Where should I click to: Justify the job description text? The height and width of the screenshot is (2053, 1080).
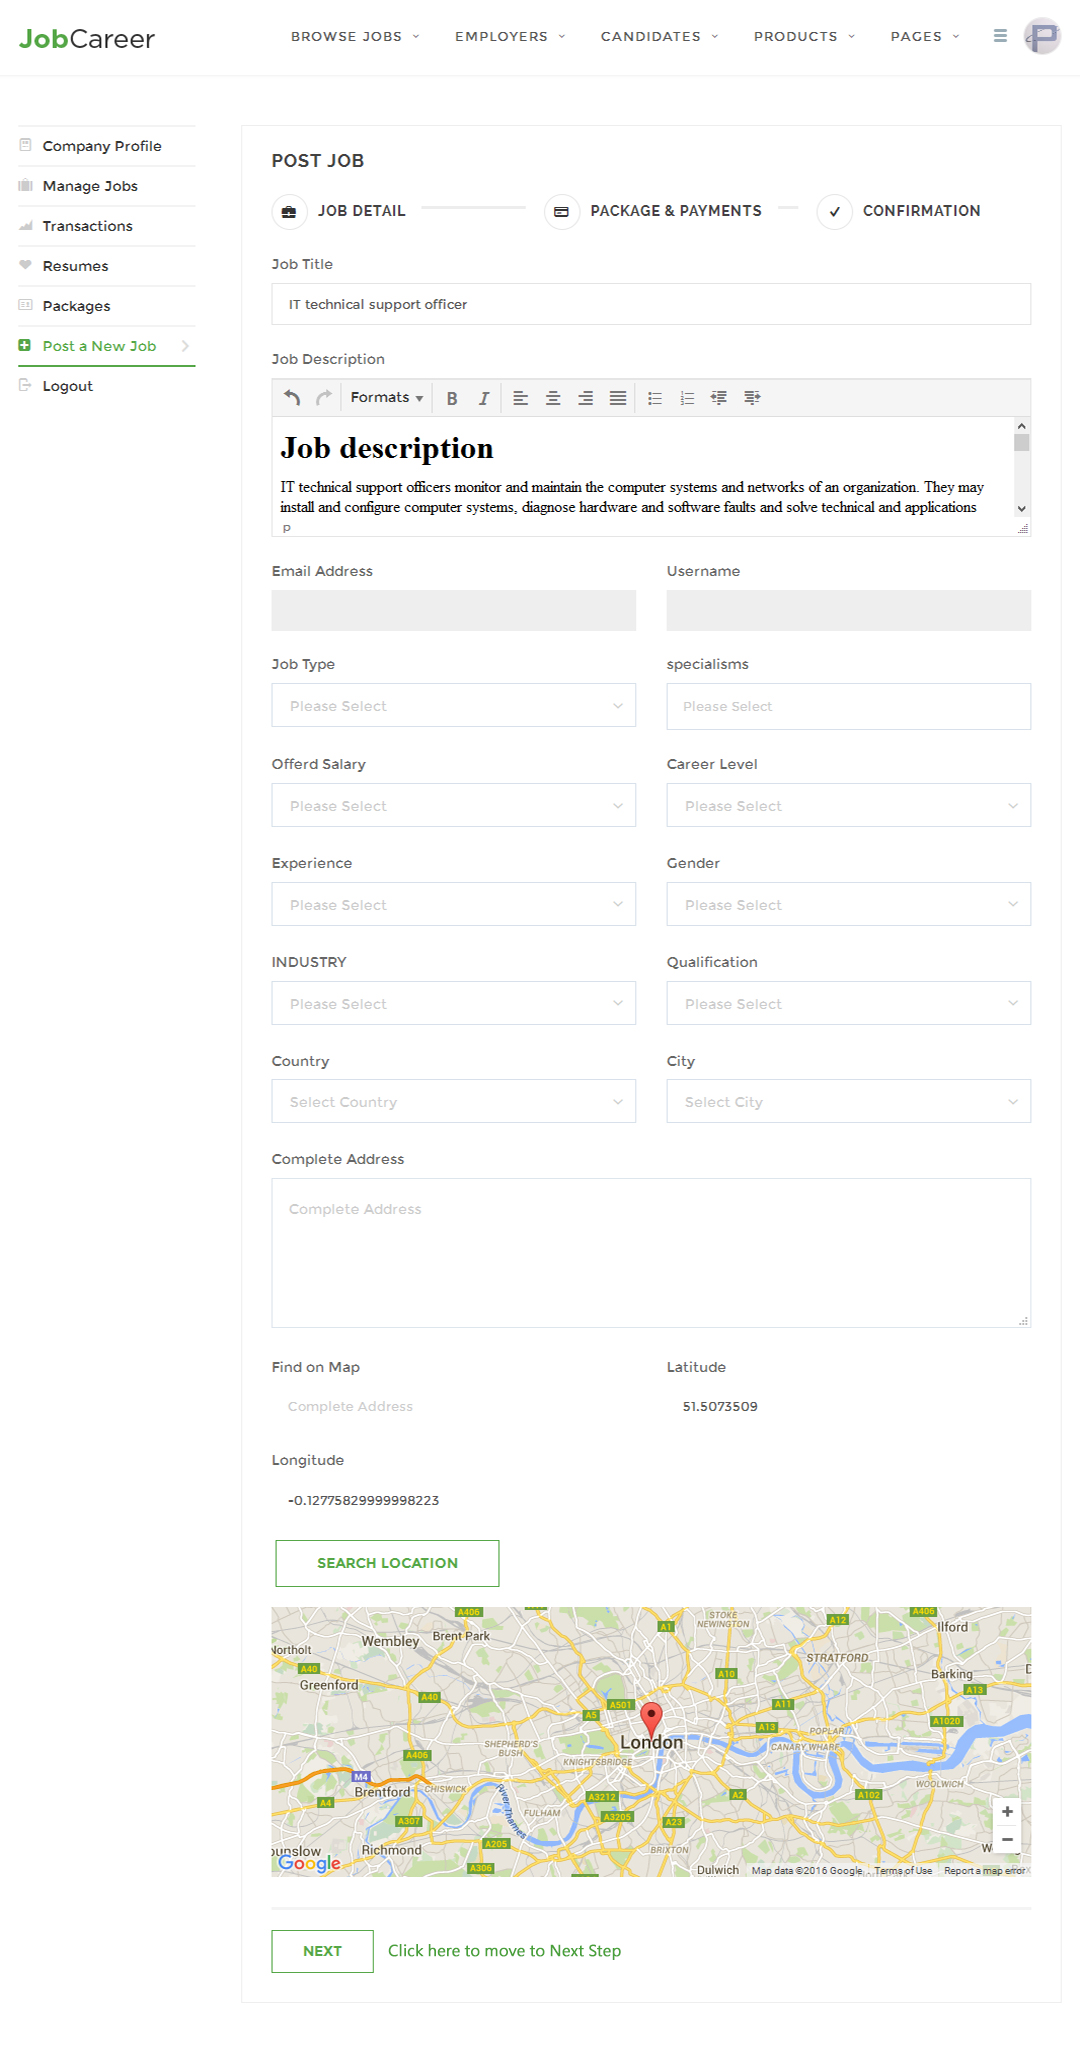[x=618, y=398]
